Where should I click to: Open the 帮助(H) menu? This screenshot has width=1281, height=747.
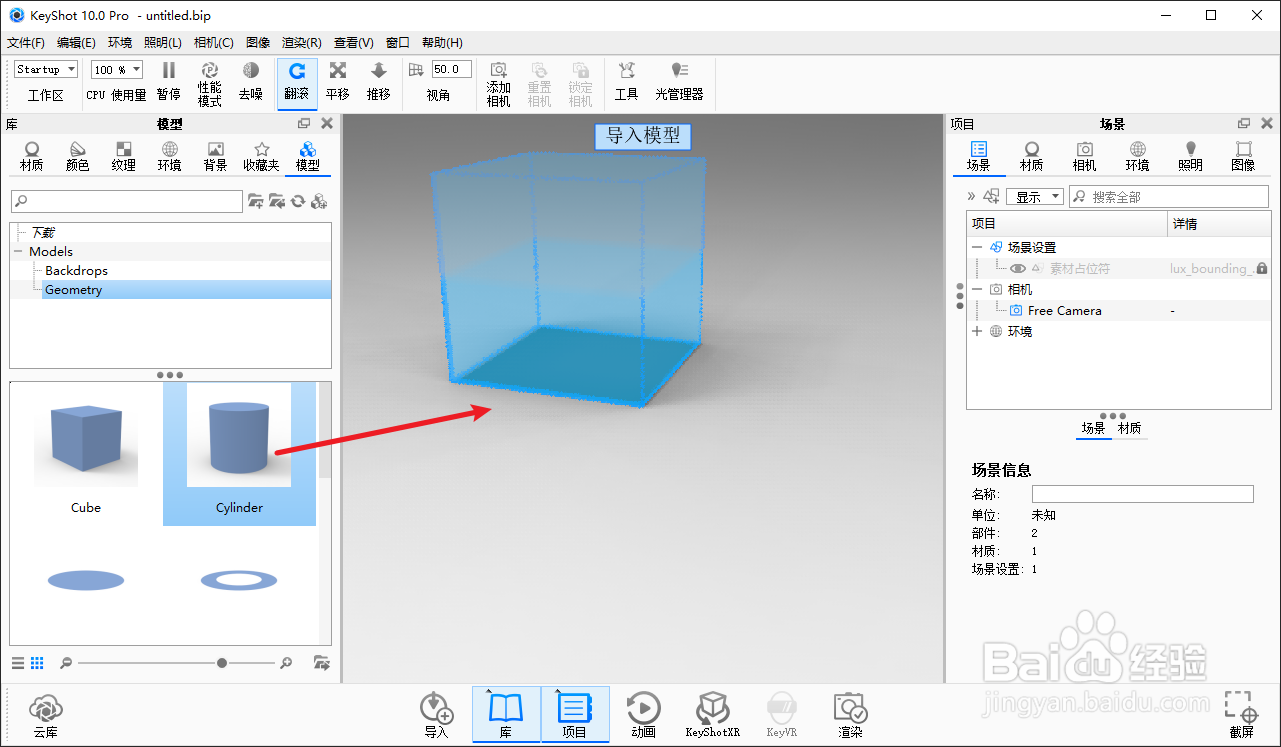(x=442, y=43)
